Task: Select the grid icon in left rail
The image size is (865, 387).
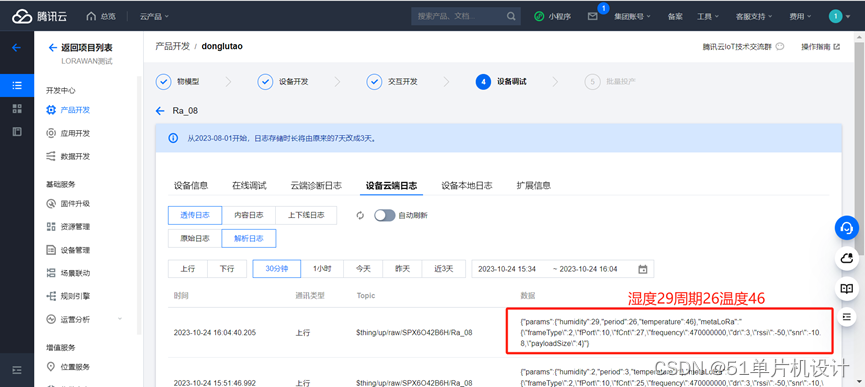Action: point(17,109)
